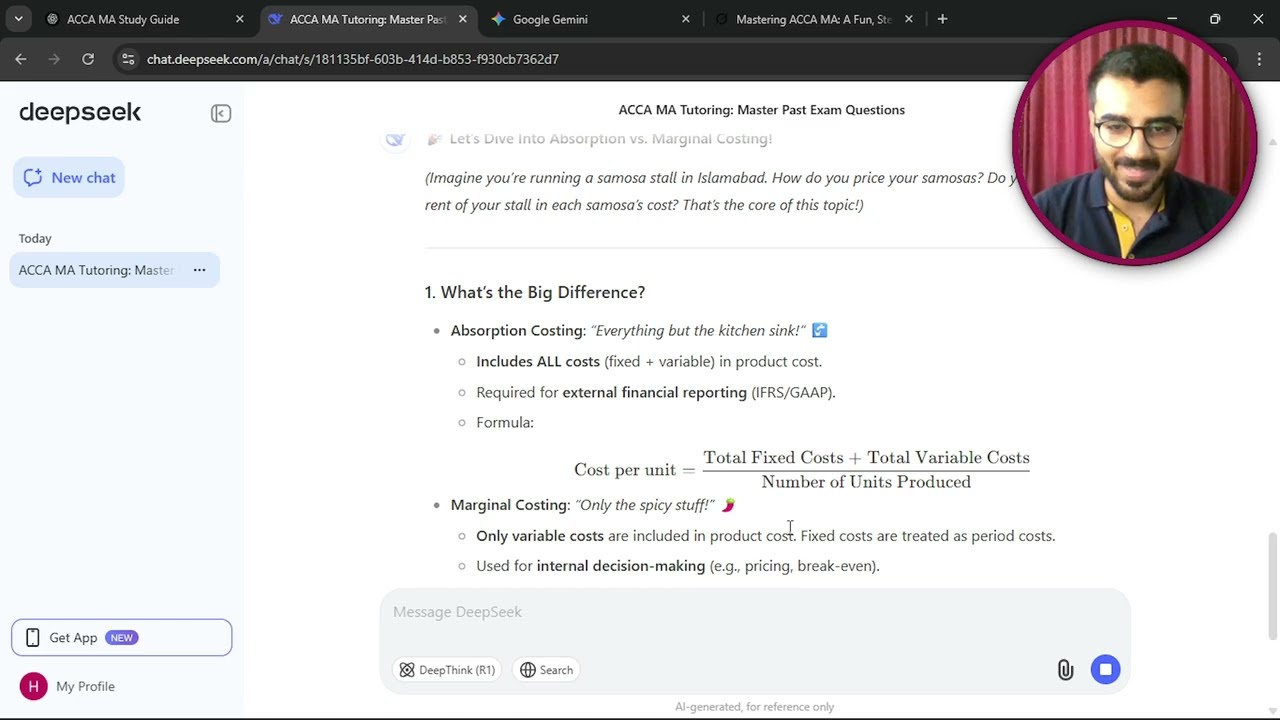Click "internal decision-making" text

coord(620,566)
